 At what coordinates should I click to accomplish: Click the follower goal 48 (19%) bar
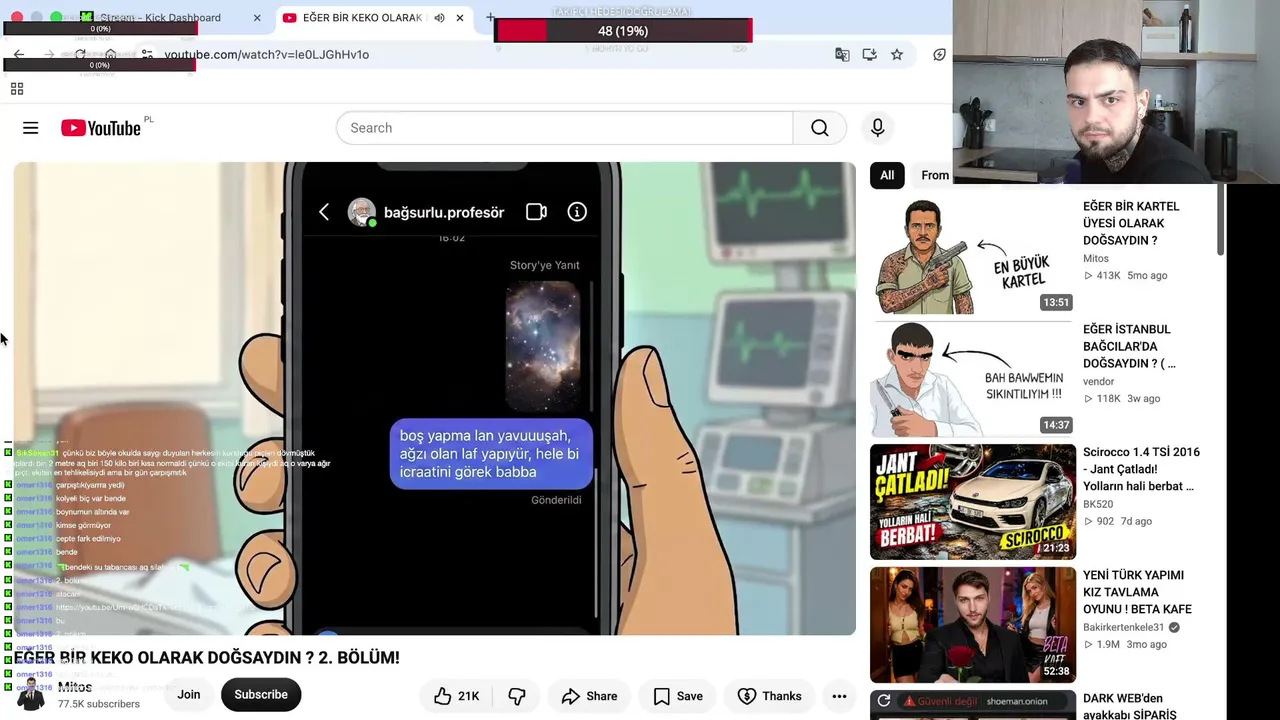pos(623,31)
